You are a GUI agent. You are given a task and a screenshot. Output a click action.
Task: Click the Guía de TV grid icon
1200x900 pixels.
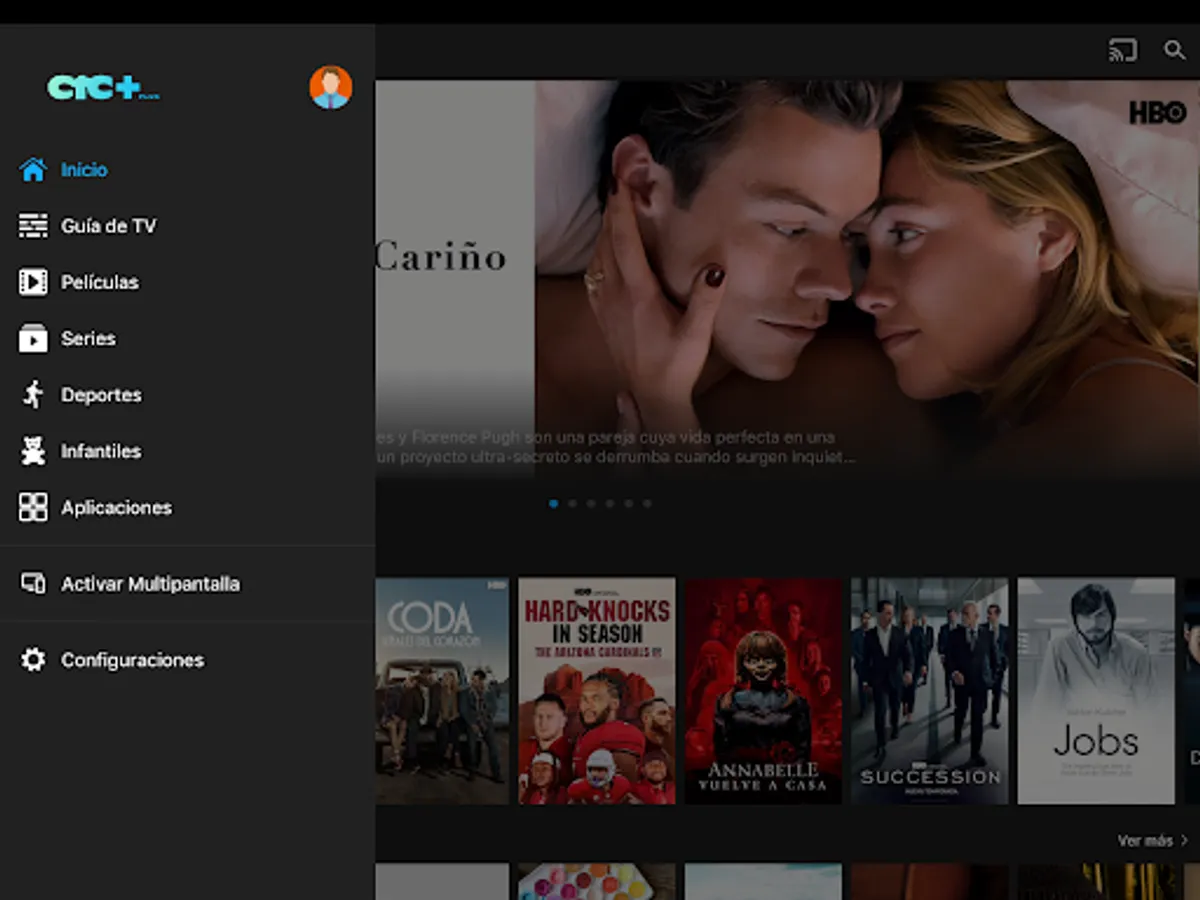pyautogui.click(x=33, y=226)
